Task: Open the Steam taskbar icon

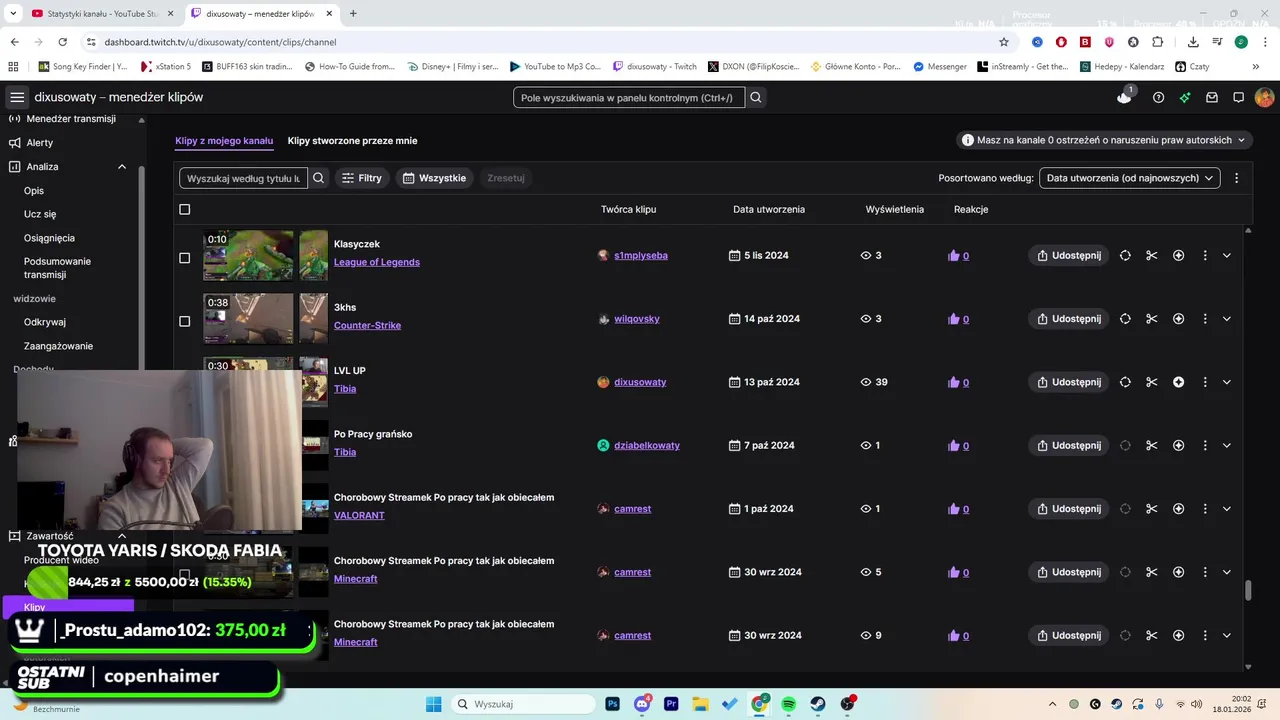Action: point(818,704)
